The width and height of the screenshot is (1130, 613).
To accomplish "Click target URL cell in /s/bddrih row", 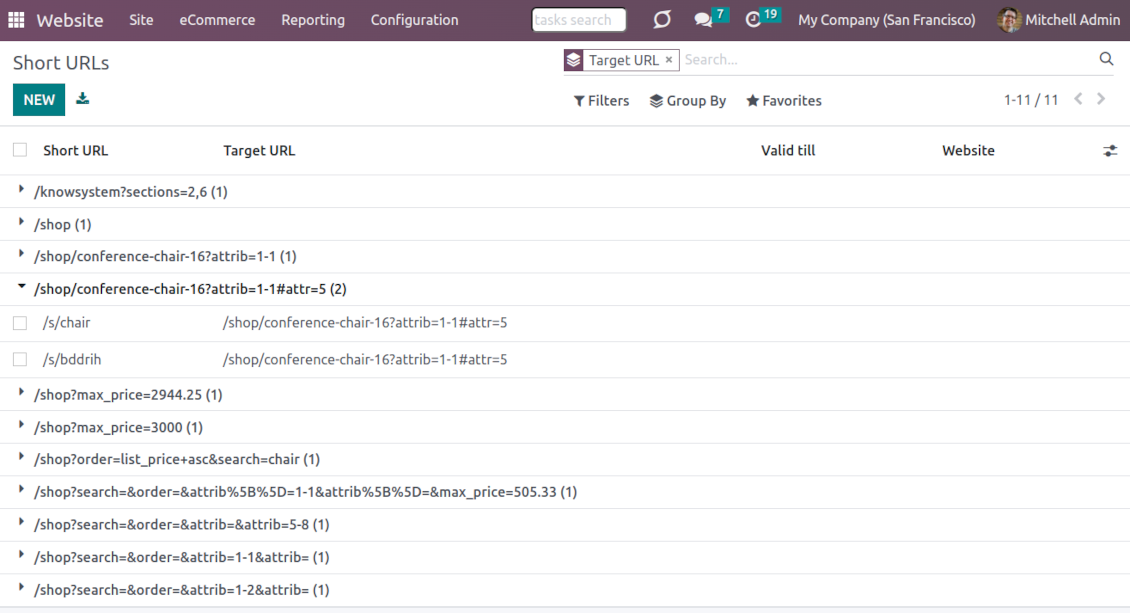I will [x=365, y=359].
